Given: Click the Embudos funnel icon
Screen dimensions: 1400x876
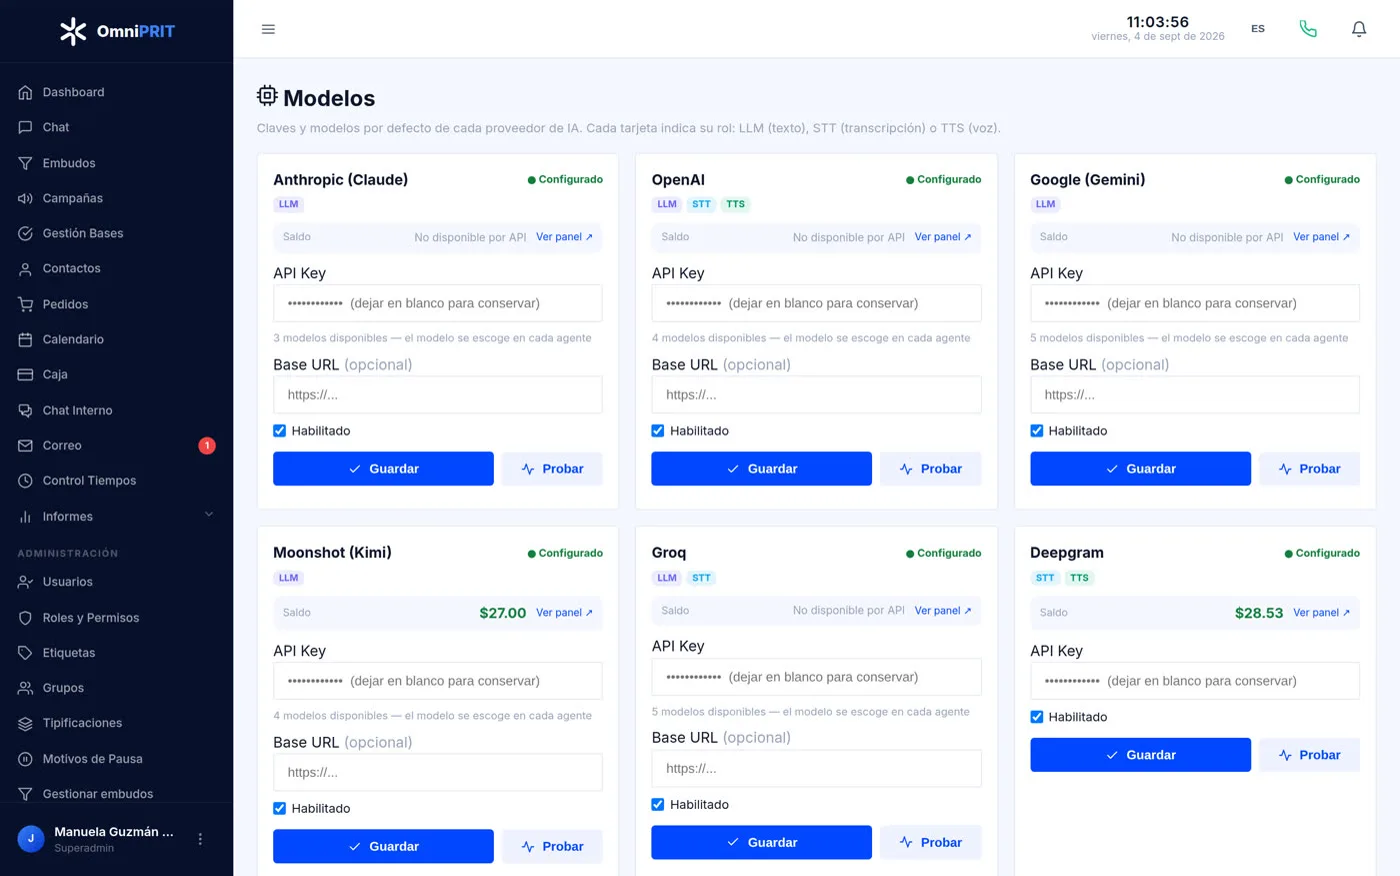Looking at the screenshot, I should pyautogui.click(x=26, y=163).
